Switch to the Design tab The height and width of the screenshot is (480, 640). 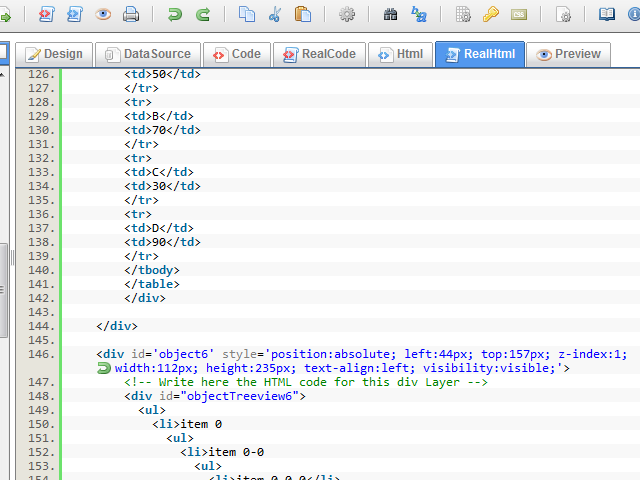(54, 54)
